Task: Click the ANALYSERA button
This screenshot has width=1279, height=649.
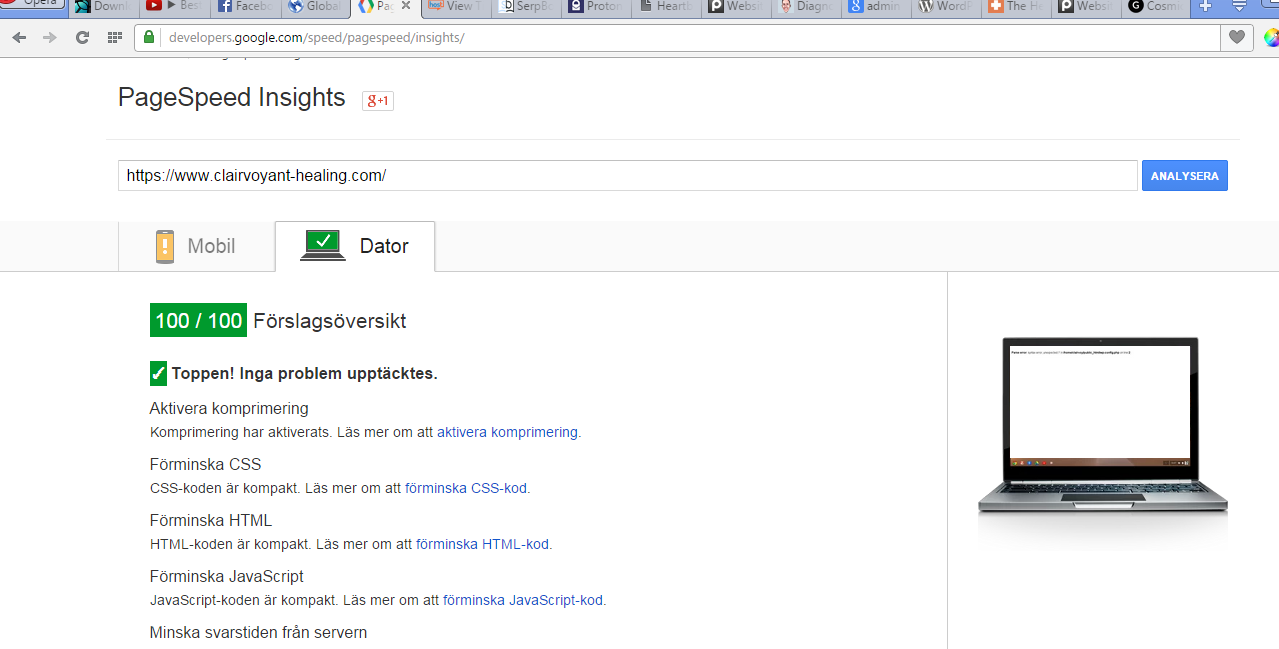Action: coord(1185,175)
